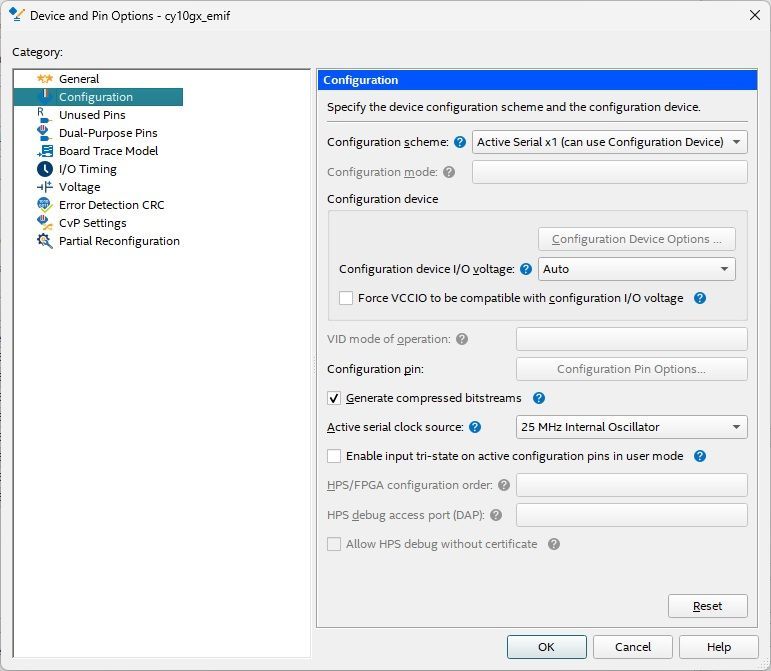Open help for Enable input tri-state option
Viewport: 771px width, 671px height.
click(x=700, y=456)
